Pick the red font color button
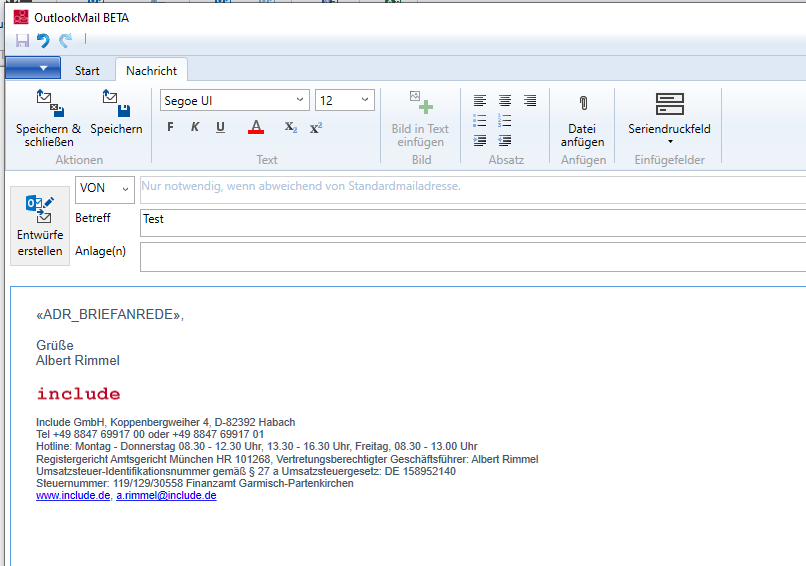Image resolution: width=806 pixels, height=566 pixels. (x=256, y=127)
